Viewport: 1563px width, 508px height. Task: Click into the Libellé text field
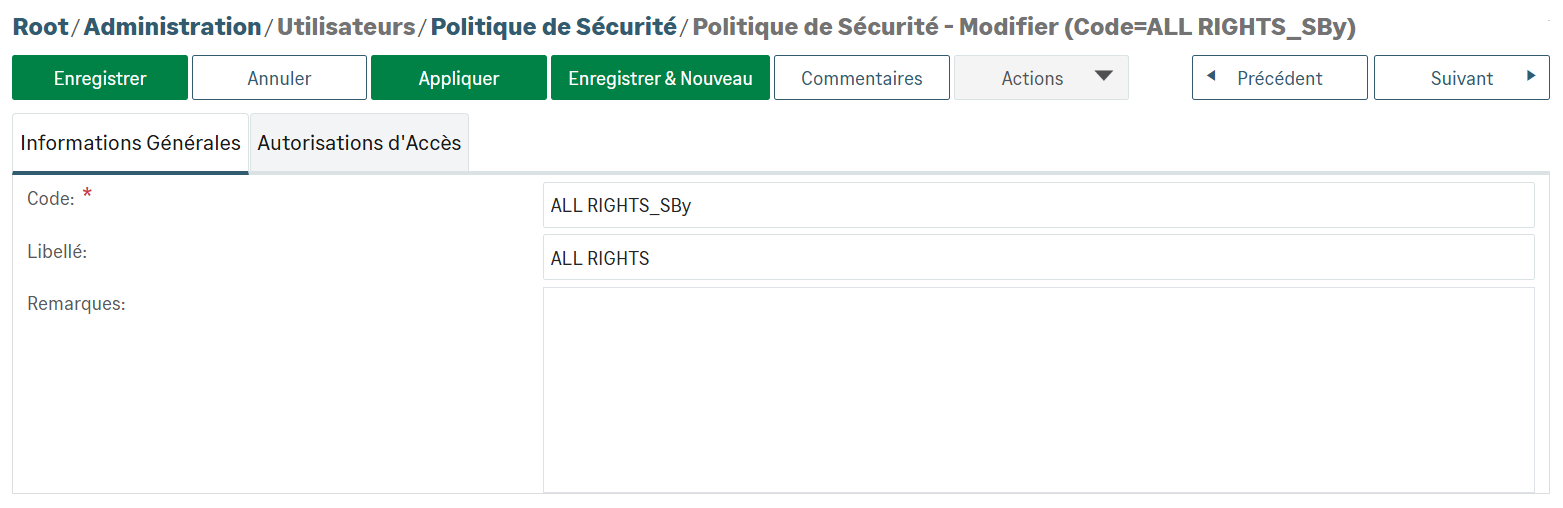pyautogui.click(x=1037, y=258)
